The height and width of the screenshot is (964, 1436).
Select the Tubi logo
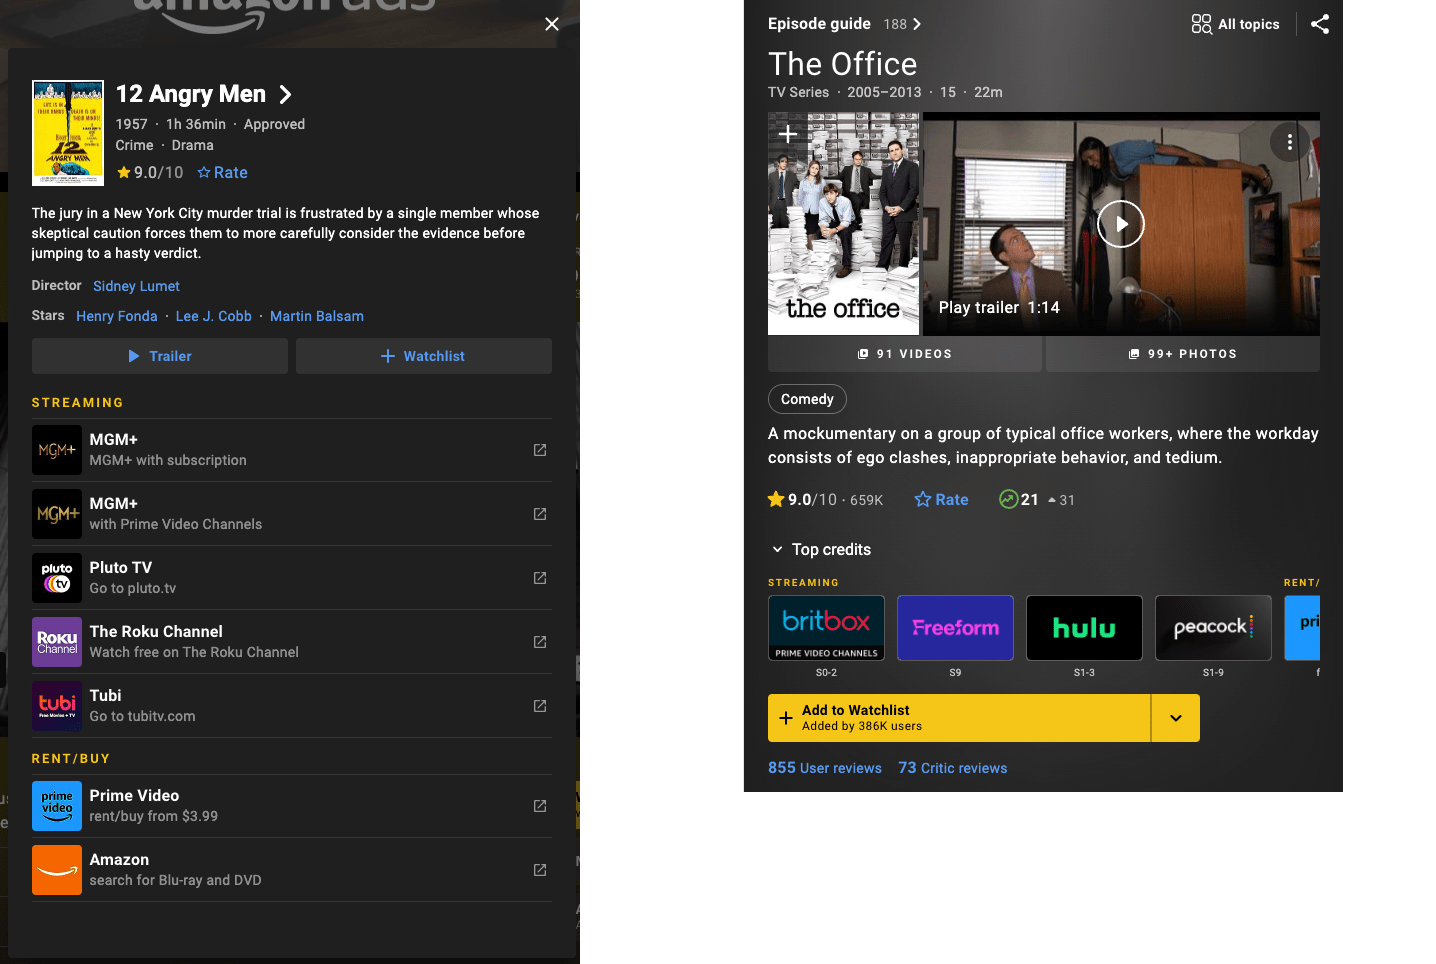(x=57, y=706)
